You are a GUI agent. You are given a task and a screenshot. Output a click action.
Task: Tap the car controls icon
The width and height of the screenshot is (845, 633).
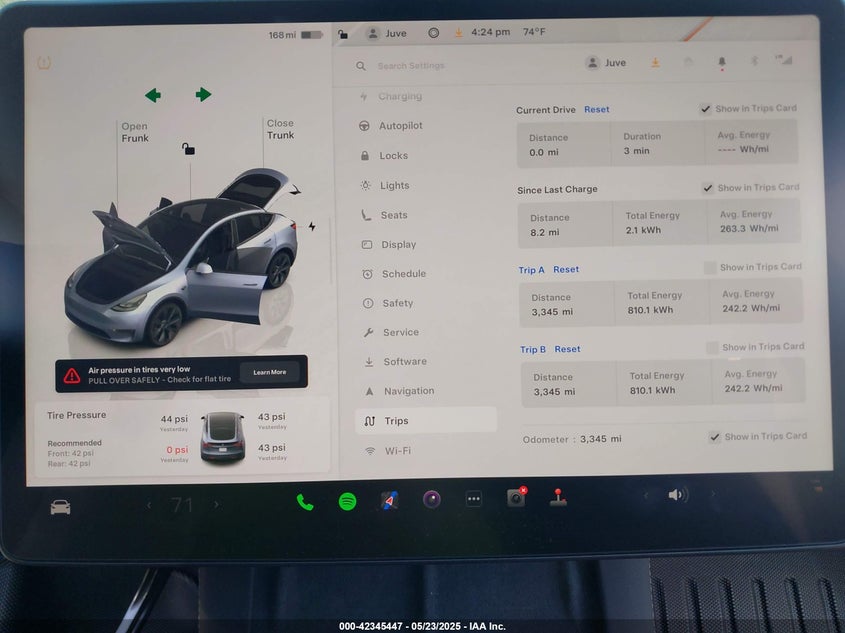[61, 507]
